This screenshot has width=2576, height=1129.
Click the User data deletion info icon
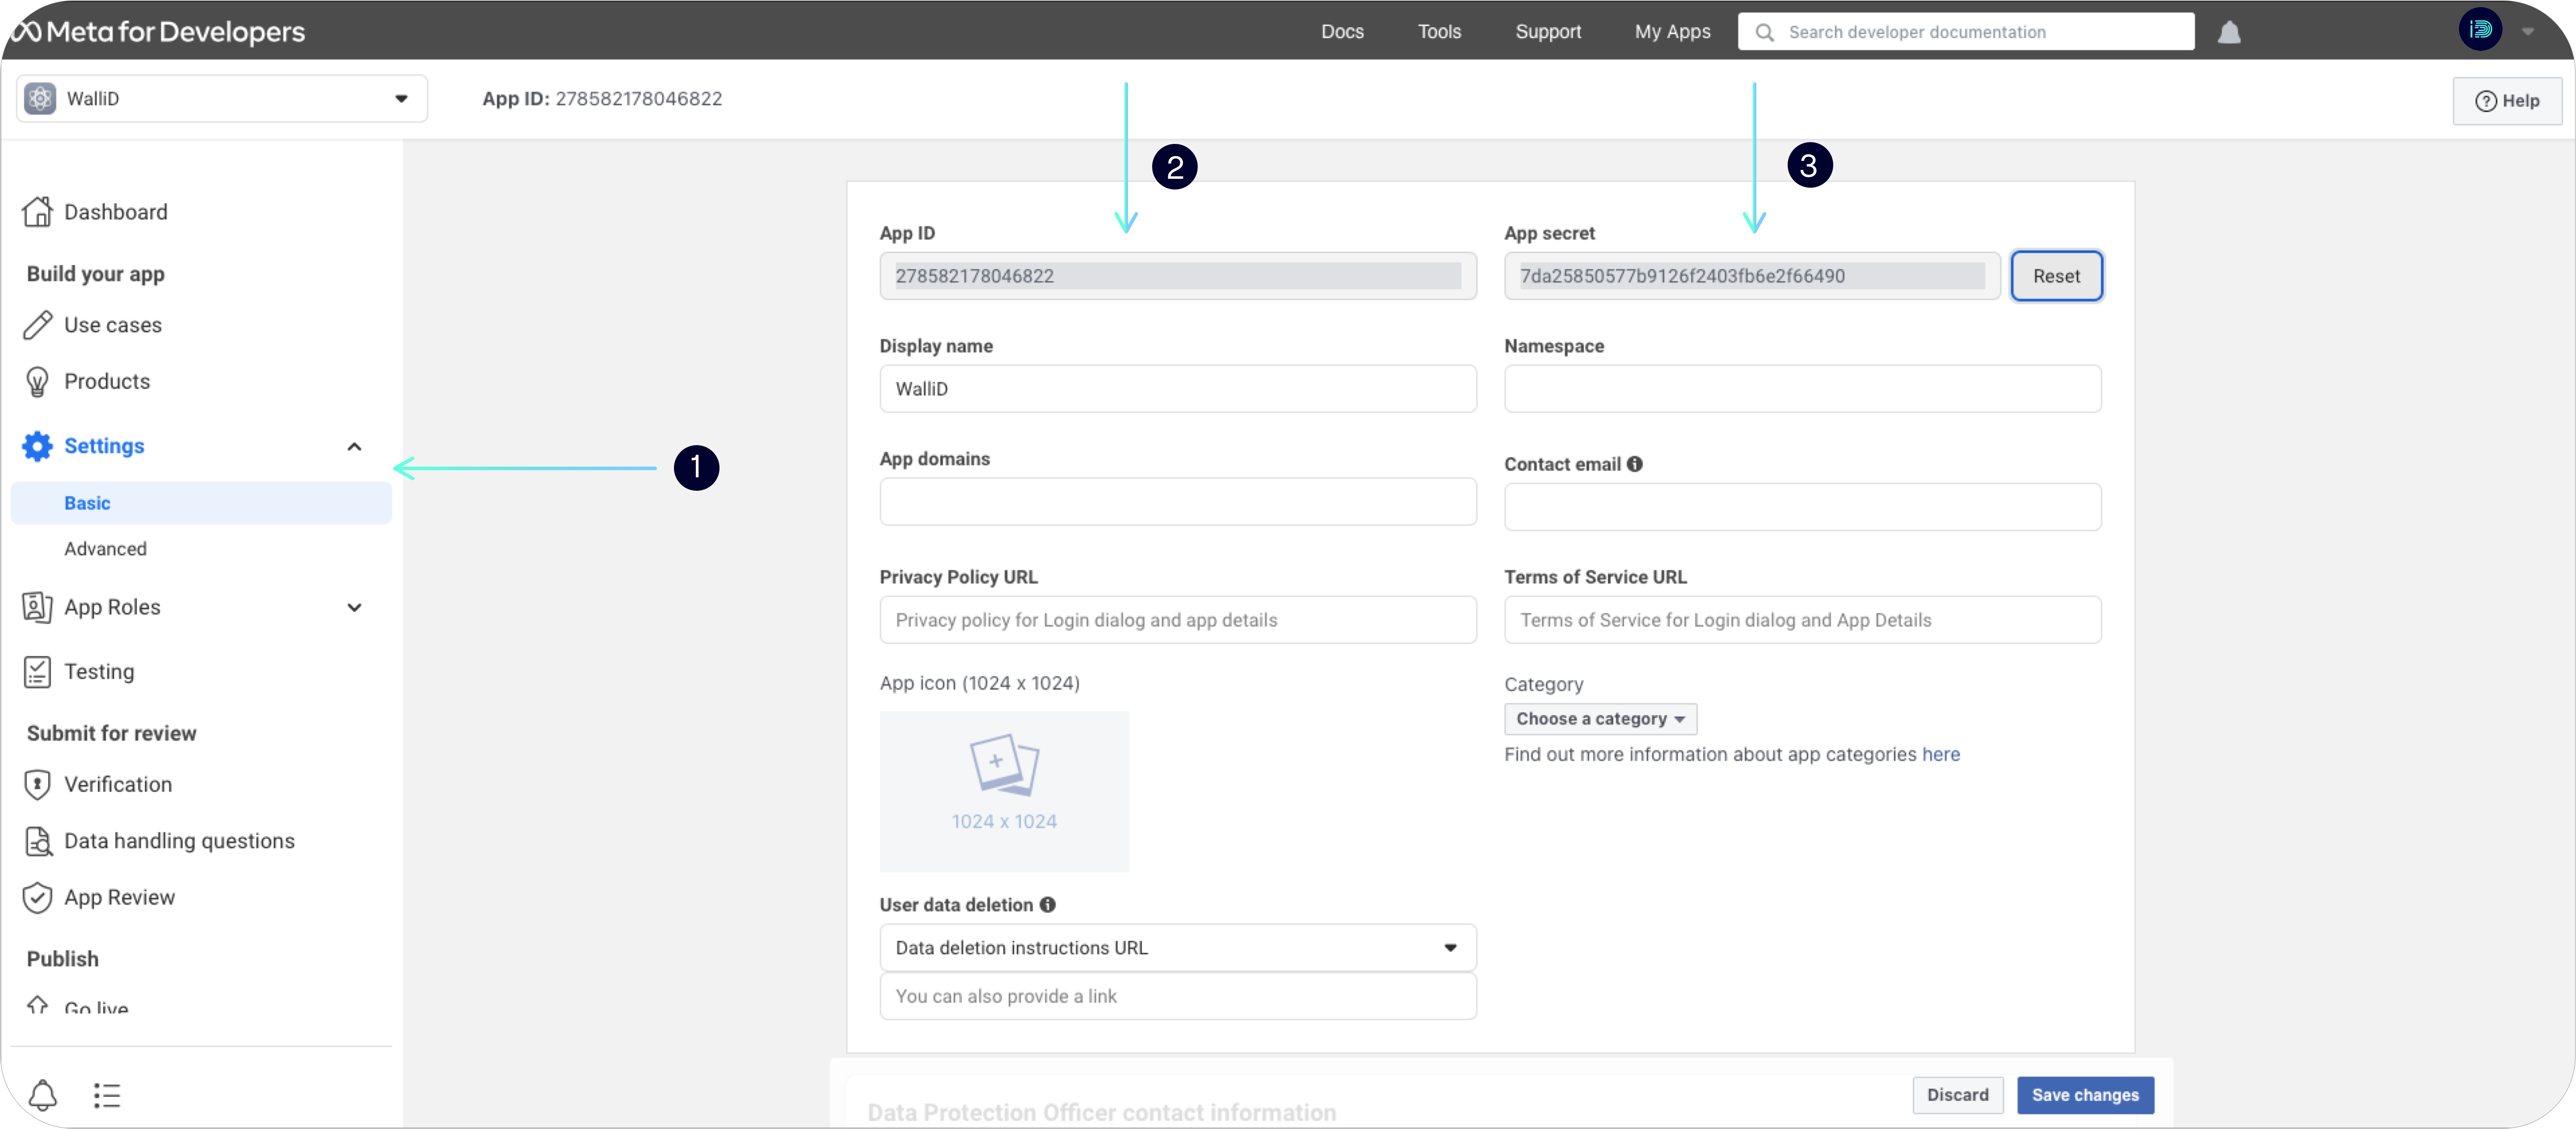click(x=1047, y=904)
